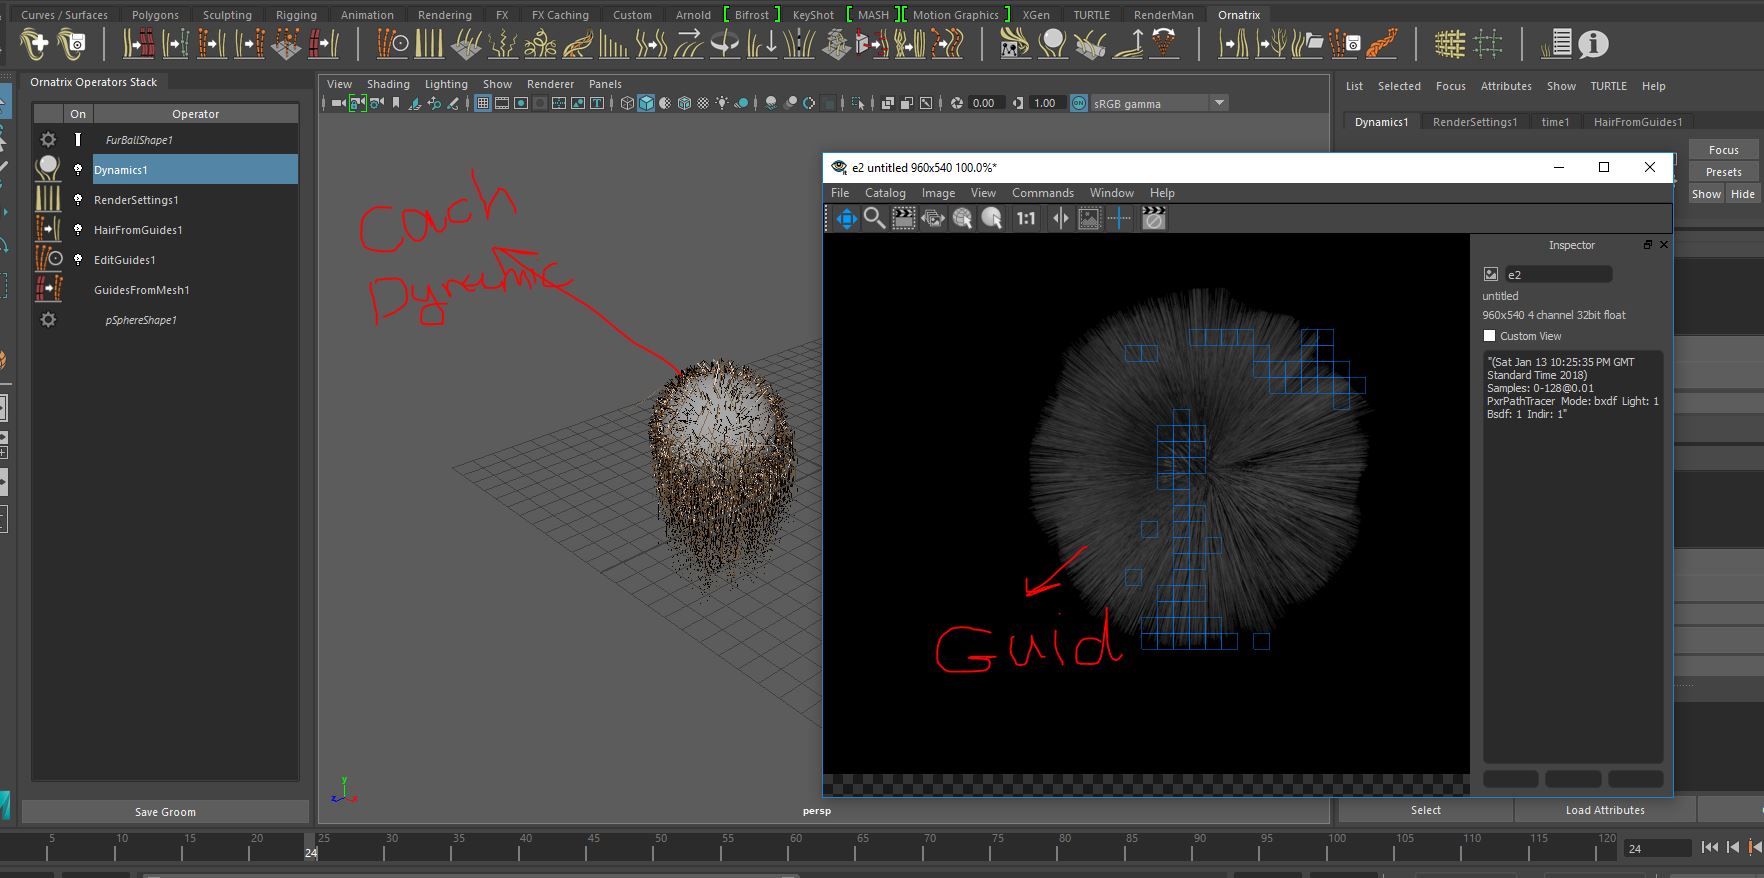Click the FurBallShape1 gear icon
Image resolution: width=1764 pixels, height=878 pixels.
pyautogui.click(x=48, y=140)
